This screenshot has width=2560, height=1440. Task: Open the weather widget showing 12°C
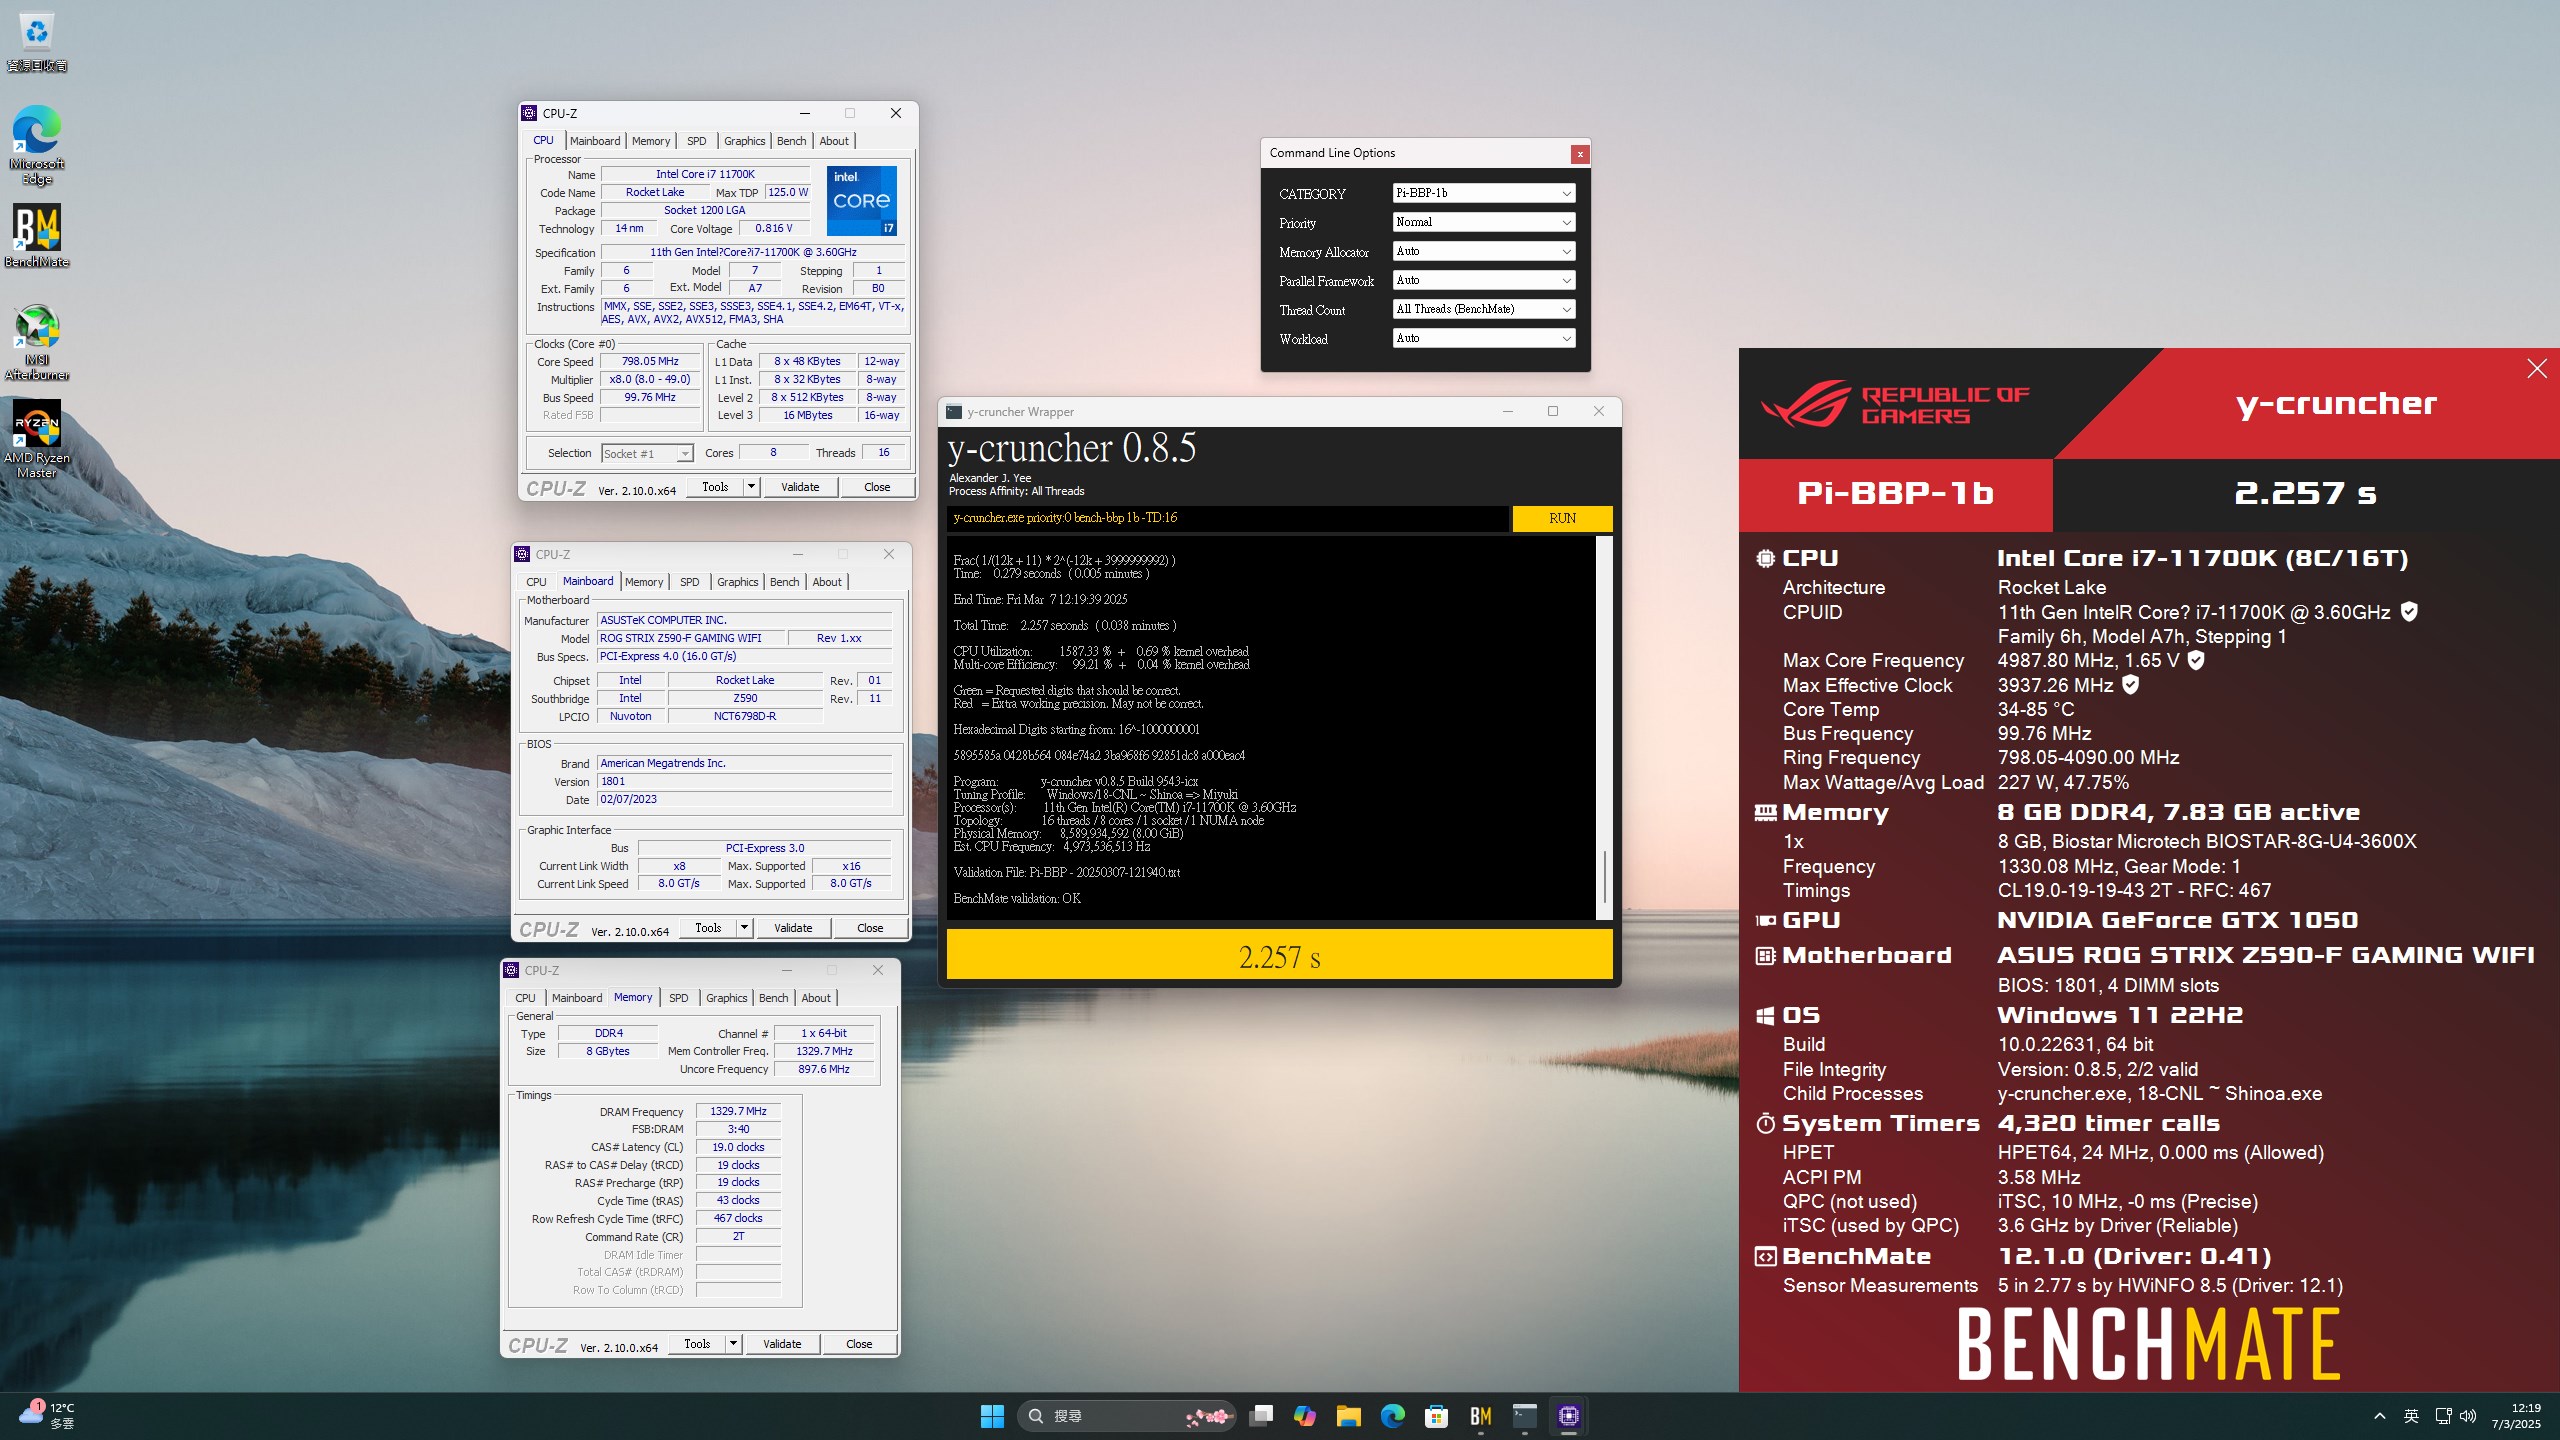[x=48, y=1415]
